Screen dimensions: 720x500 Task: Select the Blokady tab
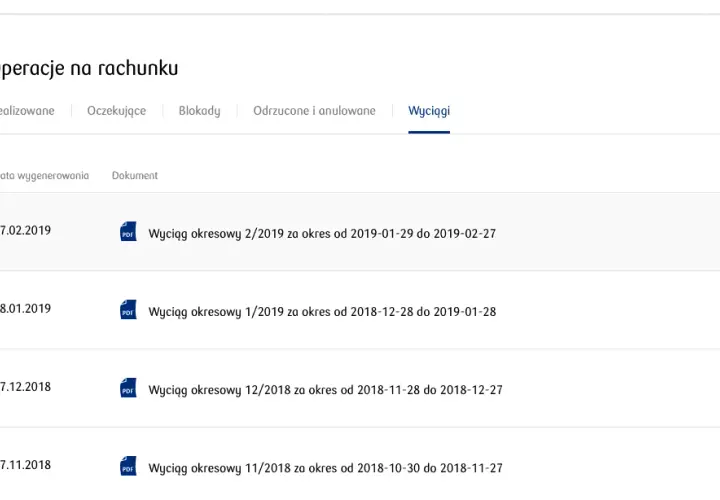(199, 111)
